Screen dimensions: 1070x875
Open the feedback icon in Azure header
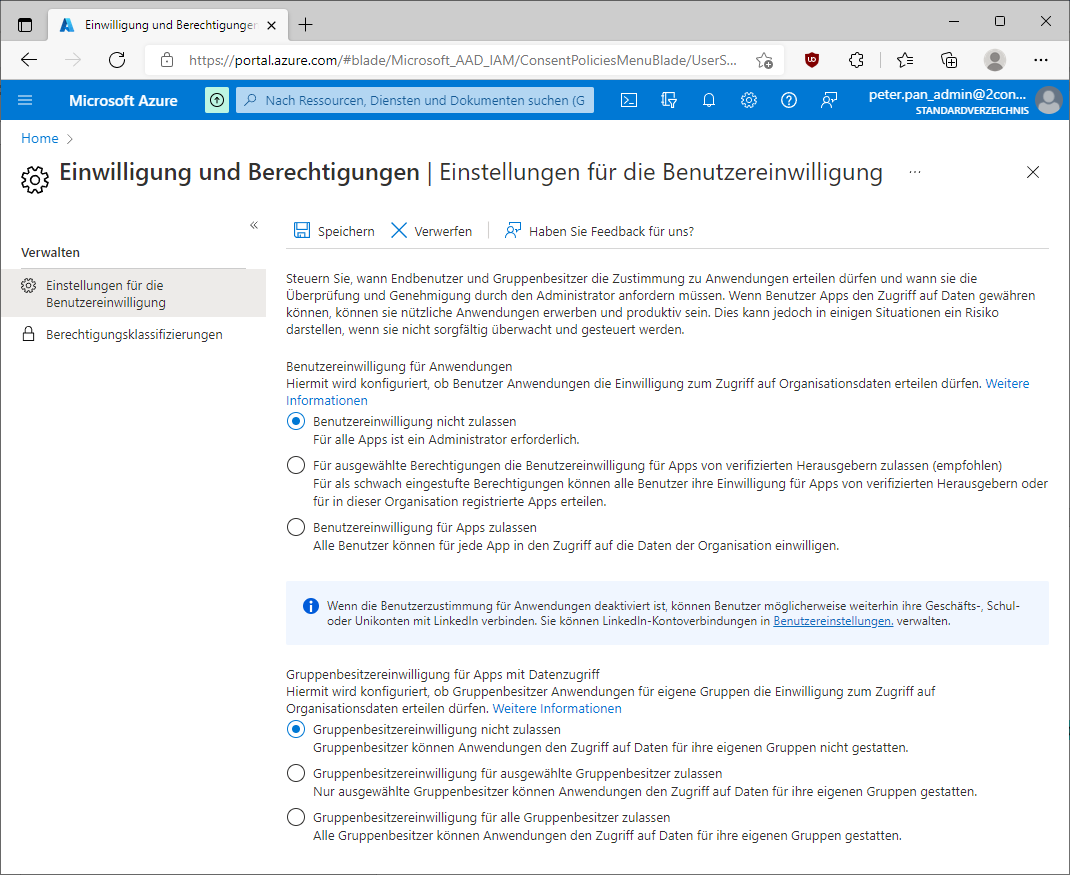click(x=829, y=100)
